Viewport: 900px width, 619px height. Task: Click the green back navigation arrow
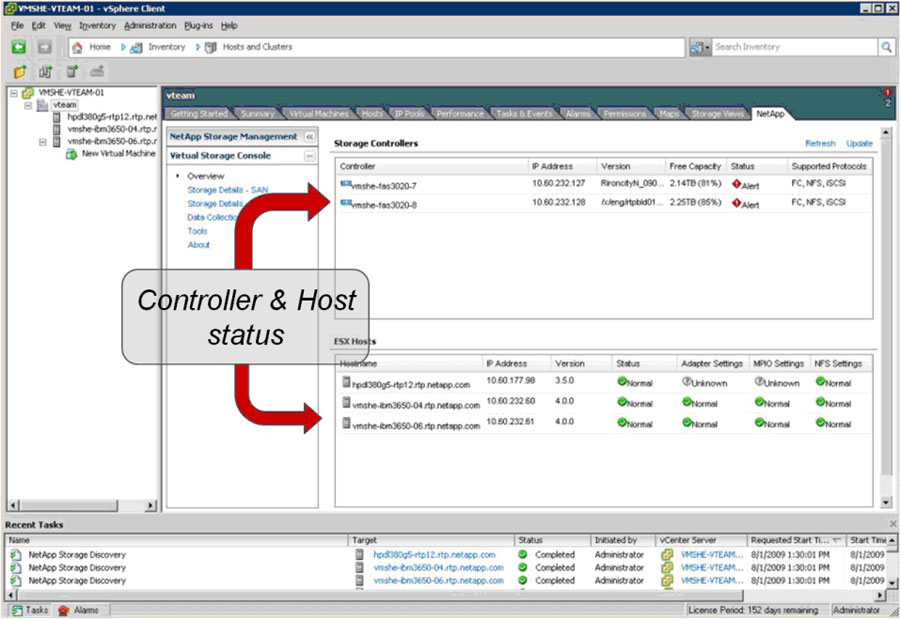pos(19,47)
